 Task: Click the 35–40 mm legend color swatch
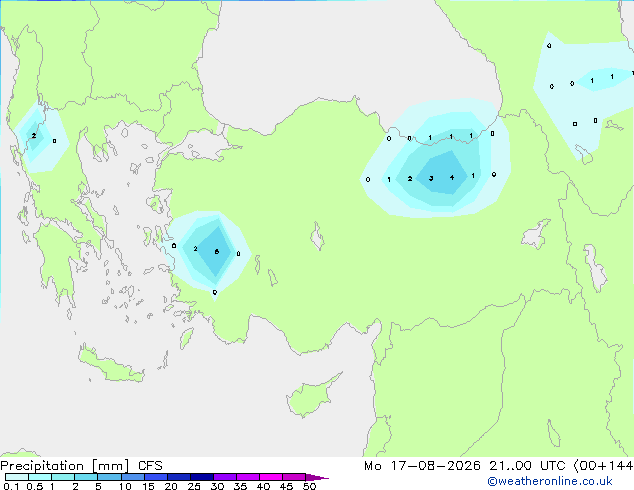[x=247, y=477]
